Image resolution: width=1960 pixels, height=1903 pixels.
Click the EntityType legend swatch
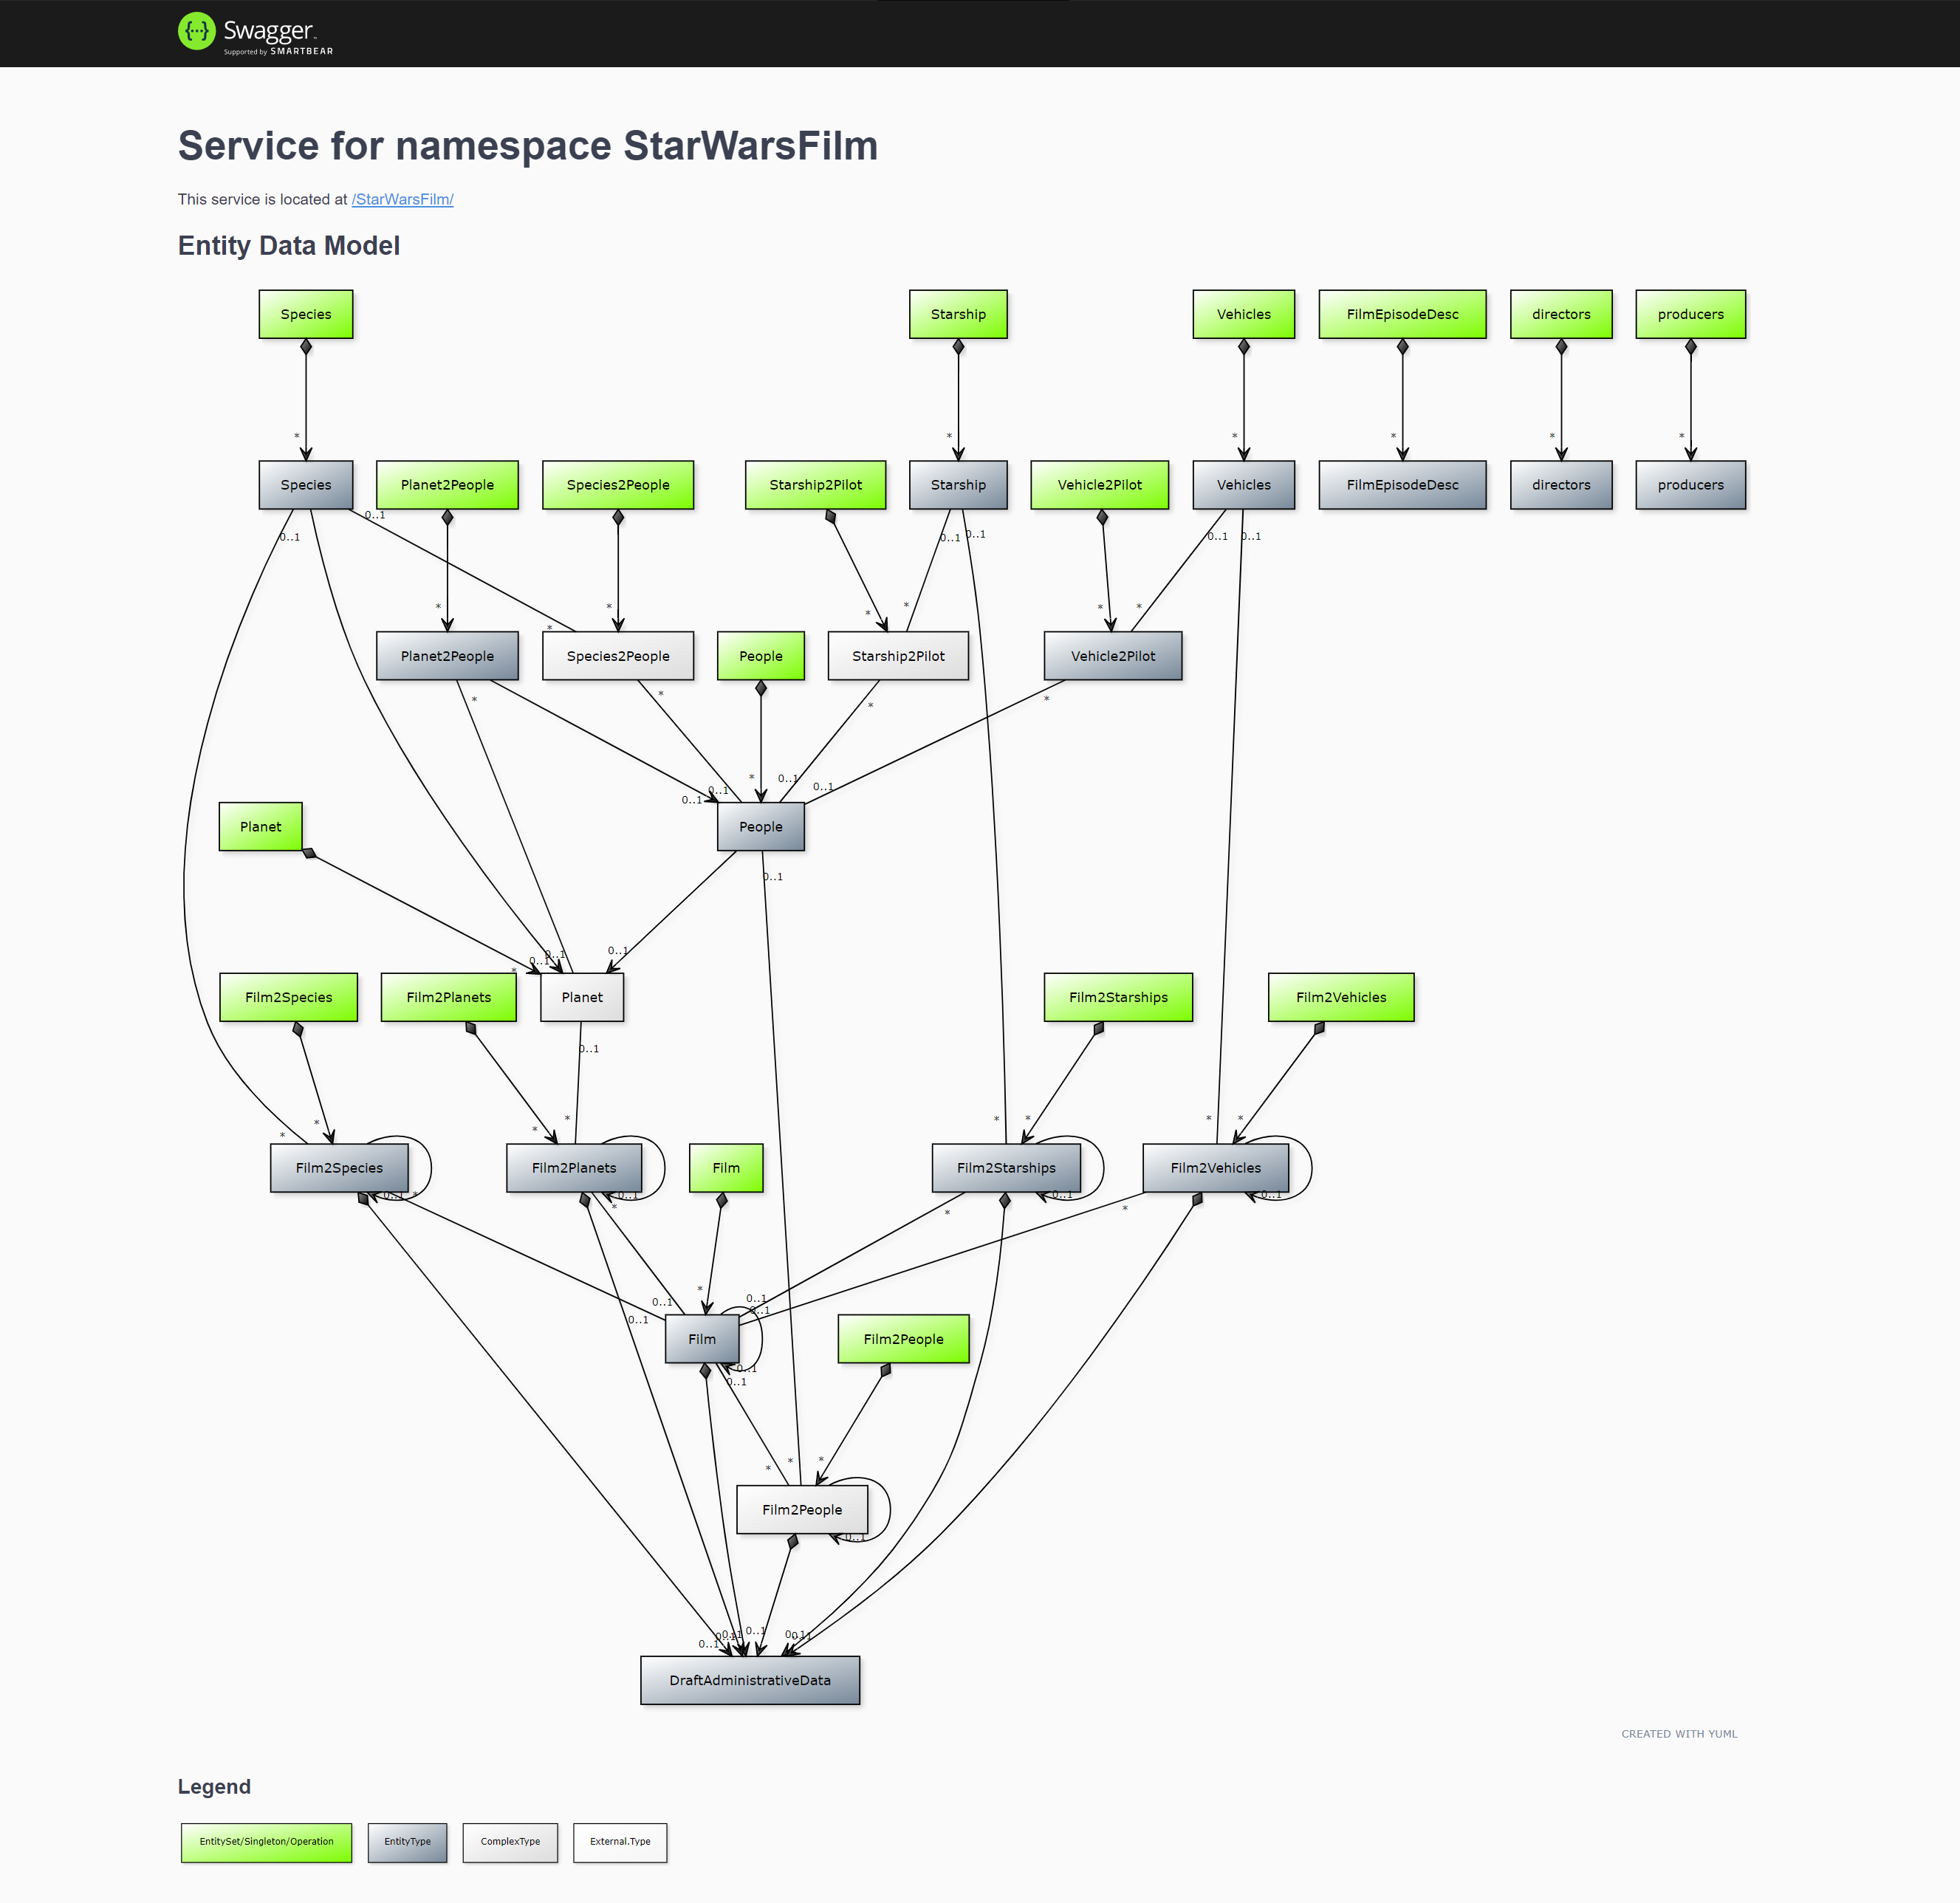click(x=407, y=1841)
